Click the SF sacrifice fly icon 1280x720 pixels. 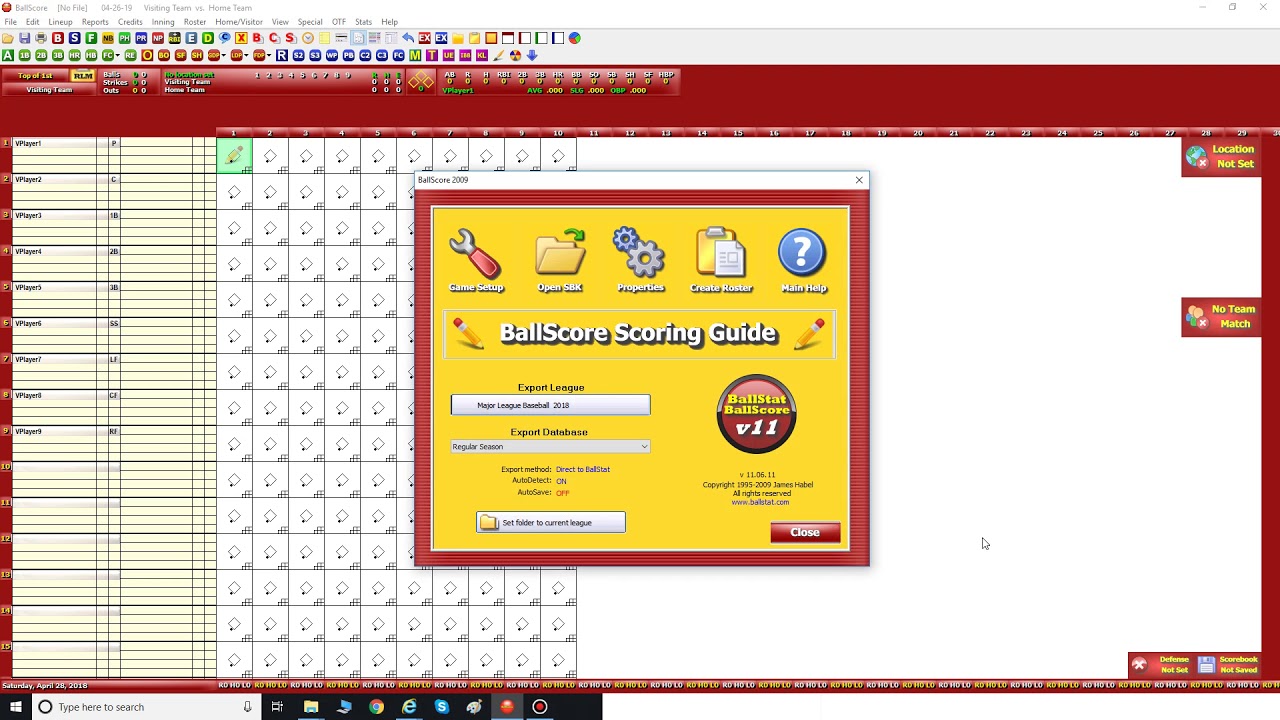[x=180, y=55]
